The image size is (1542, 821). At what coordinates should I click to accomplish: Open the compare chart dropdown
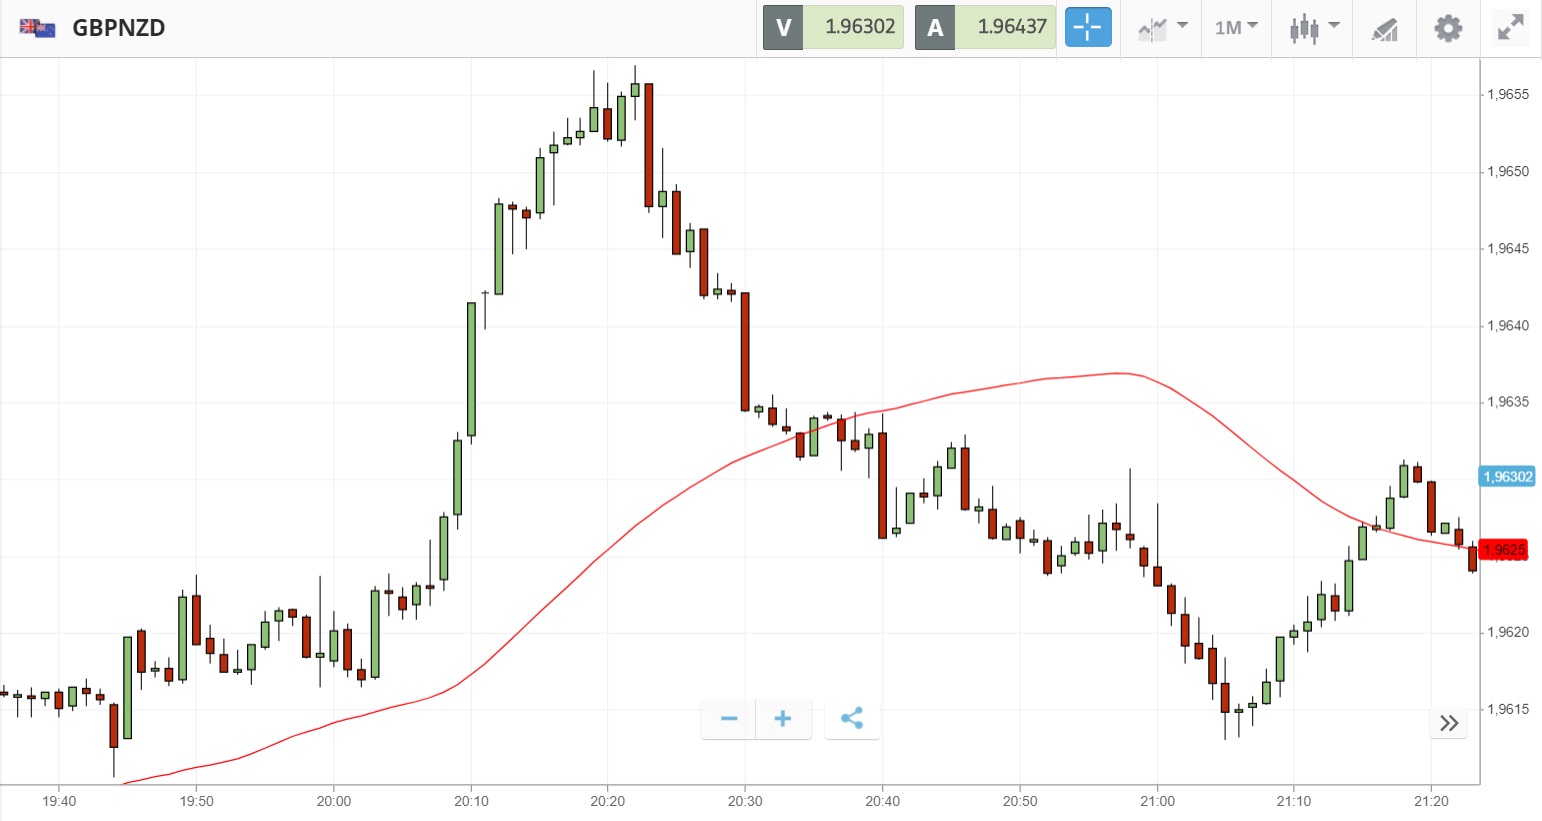1162,27
